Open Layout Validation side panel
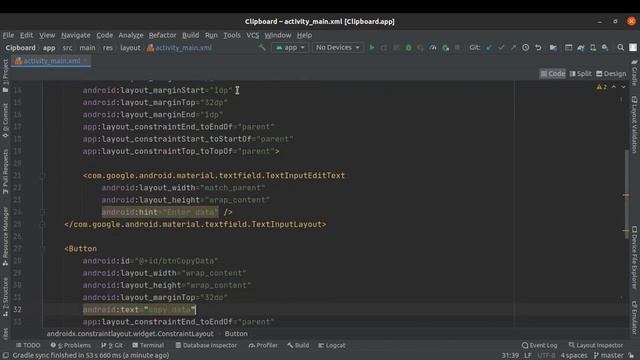This screenshot has width=640, height=360. (634, 125)
